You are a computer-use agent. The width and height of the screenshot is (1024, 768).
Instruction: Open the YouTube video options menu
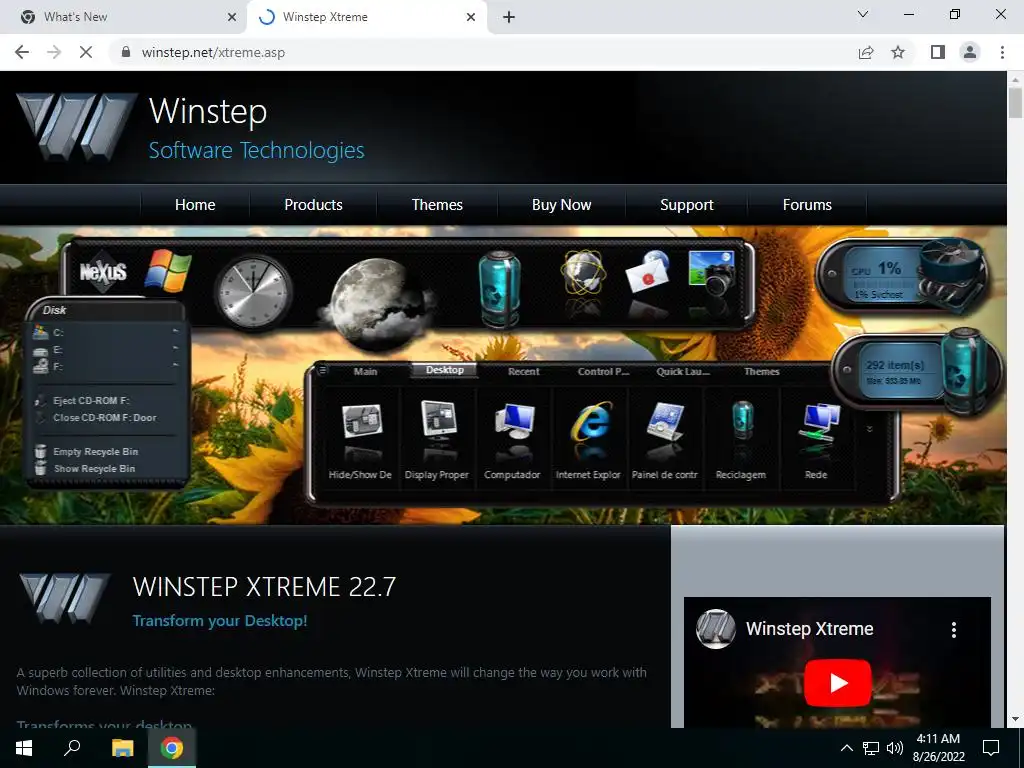[x=954, y=630]
